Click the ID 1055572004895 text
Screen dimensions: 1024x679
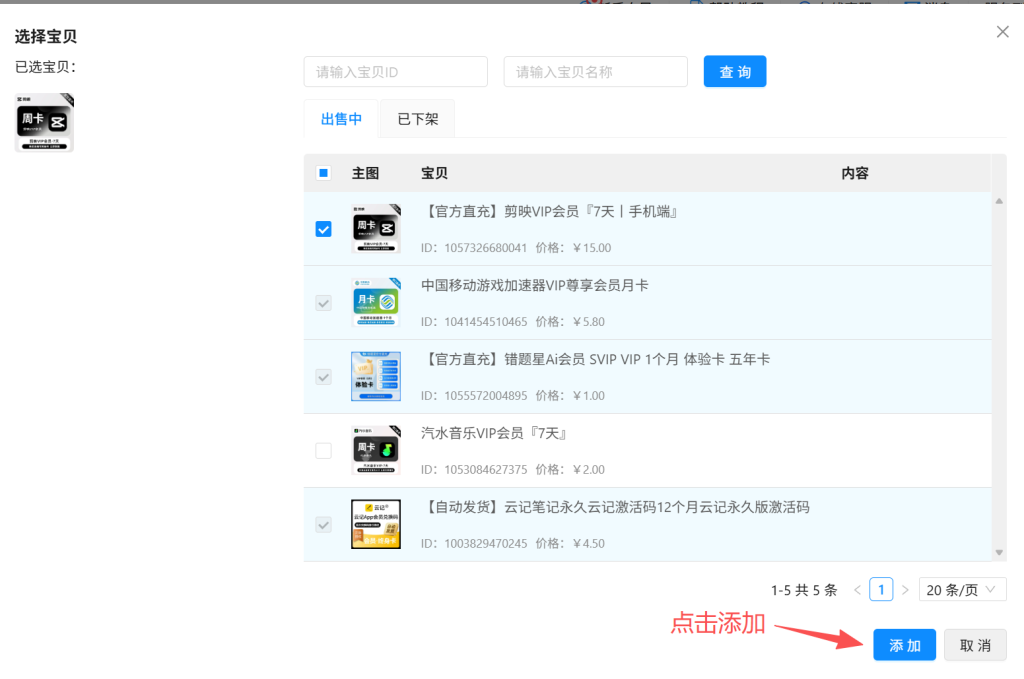(x=473, y=396)
